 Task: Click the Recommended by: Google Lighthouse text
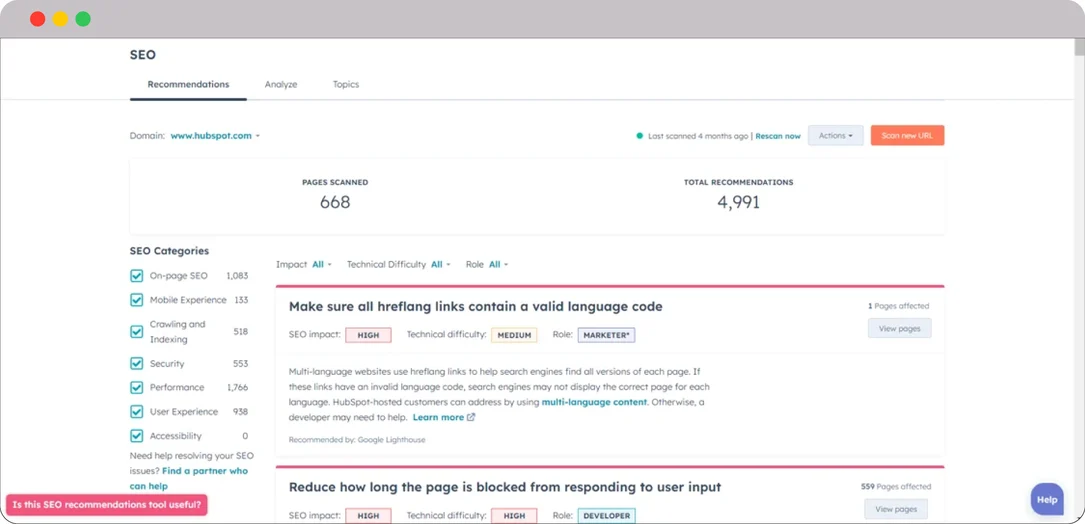(x=357, y=440)
